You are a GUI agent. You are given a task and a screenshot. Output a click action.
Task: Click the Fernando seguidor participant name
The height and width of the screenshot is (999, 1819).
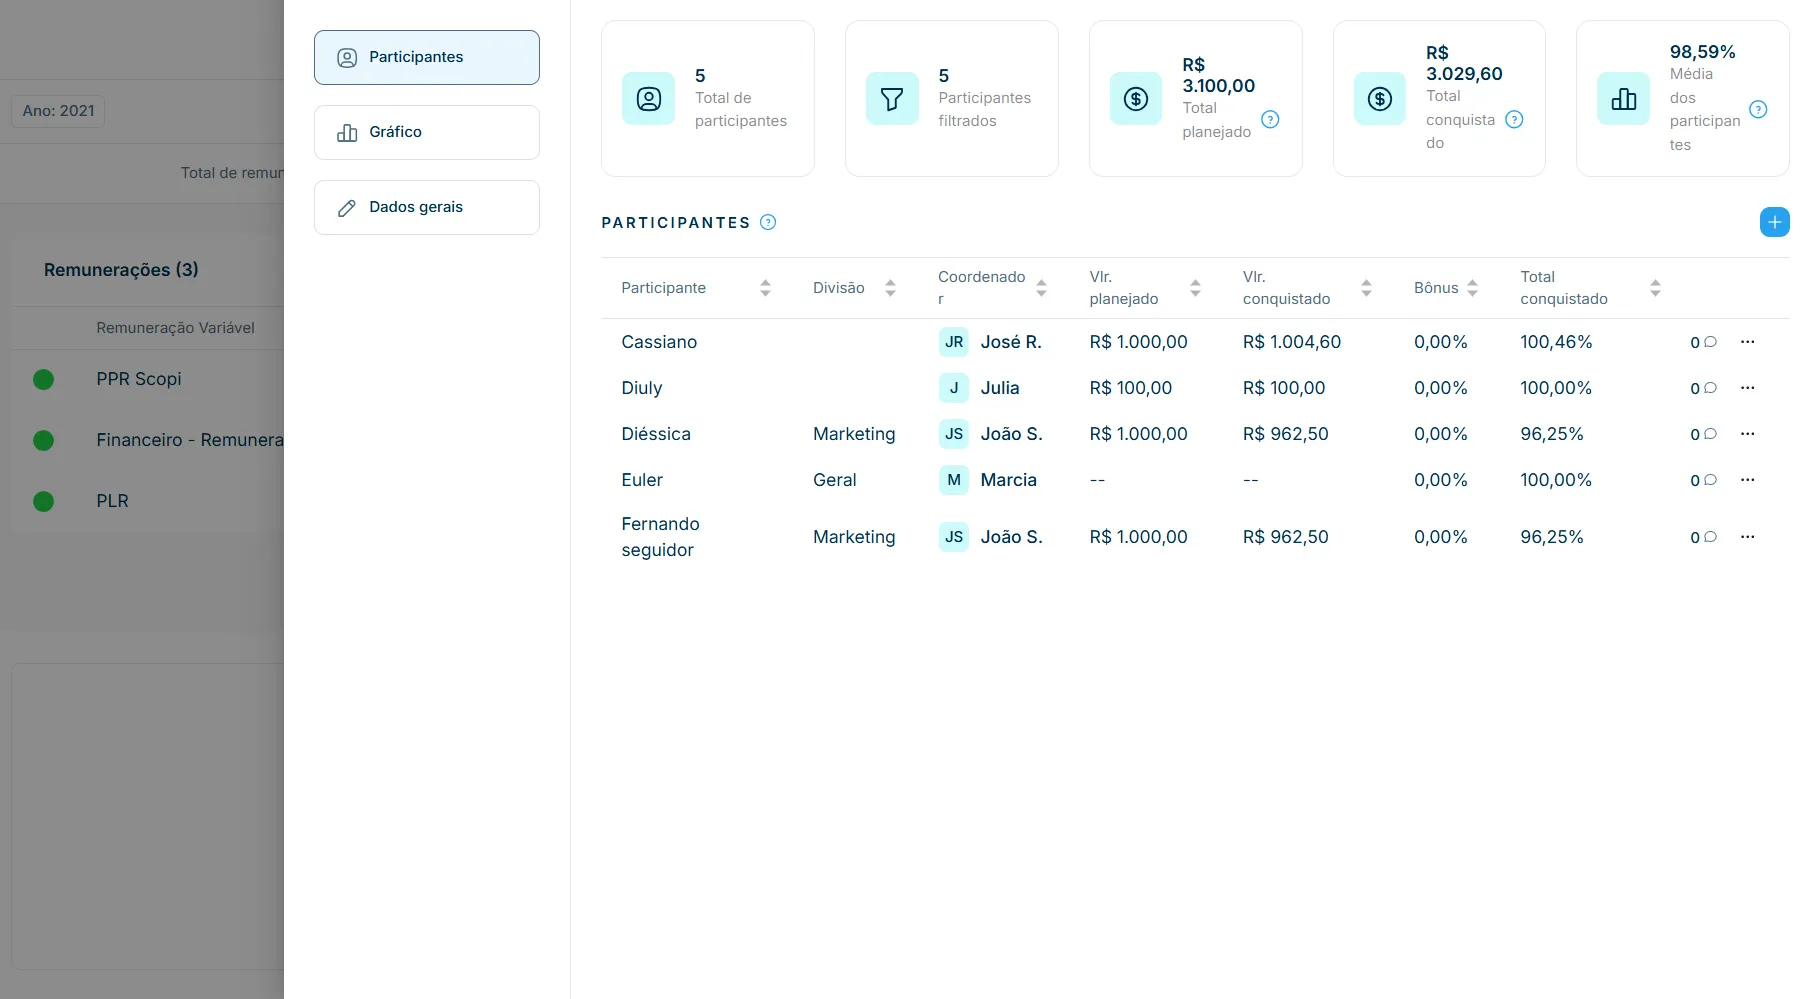(660, 537)
